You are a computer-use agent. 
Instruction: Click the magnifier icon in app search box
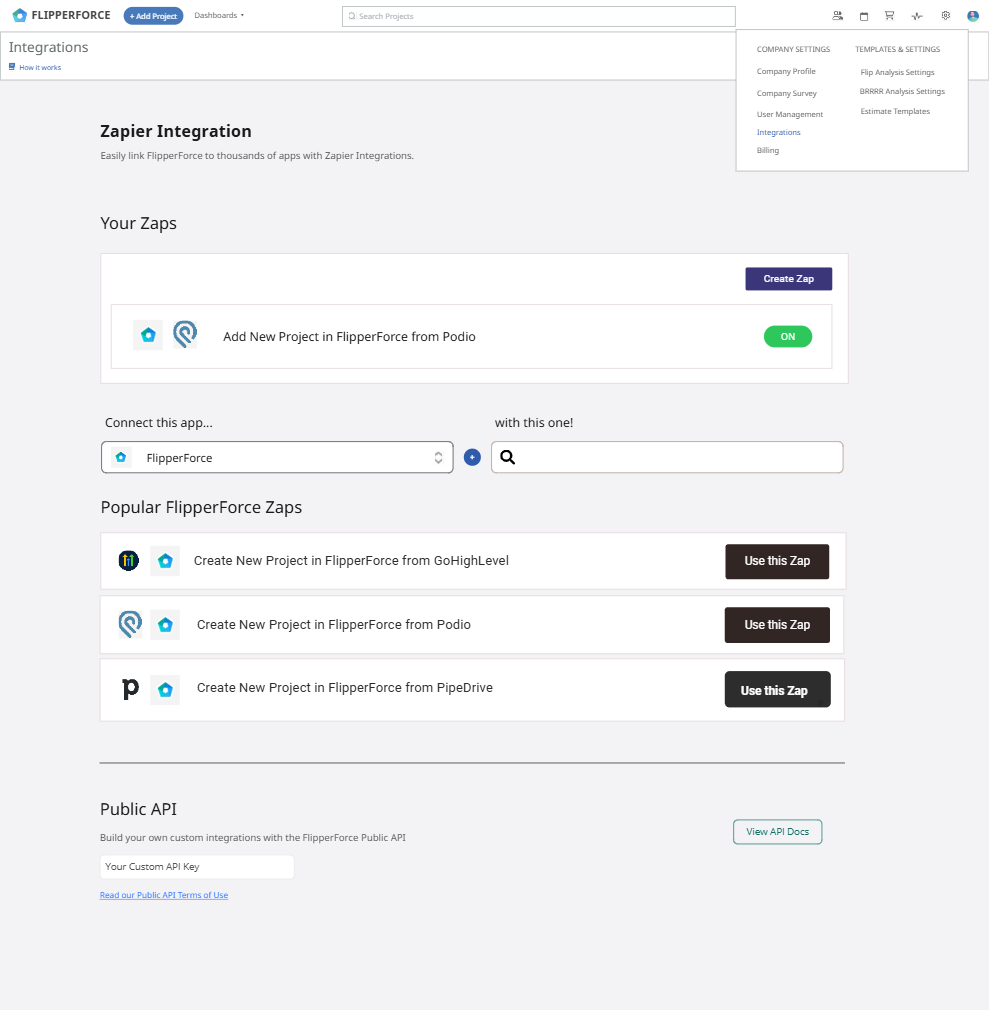point(508,457)
